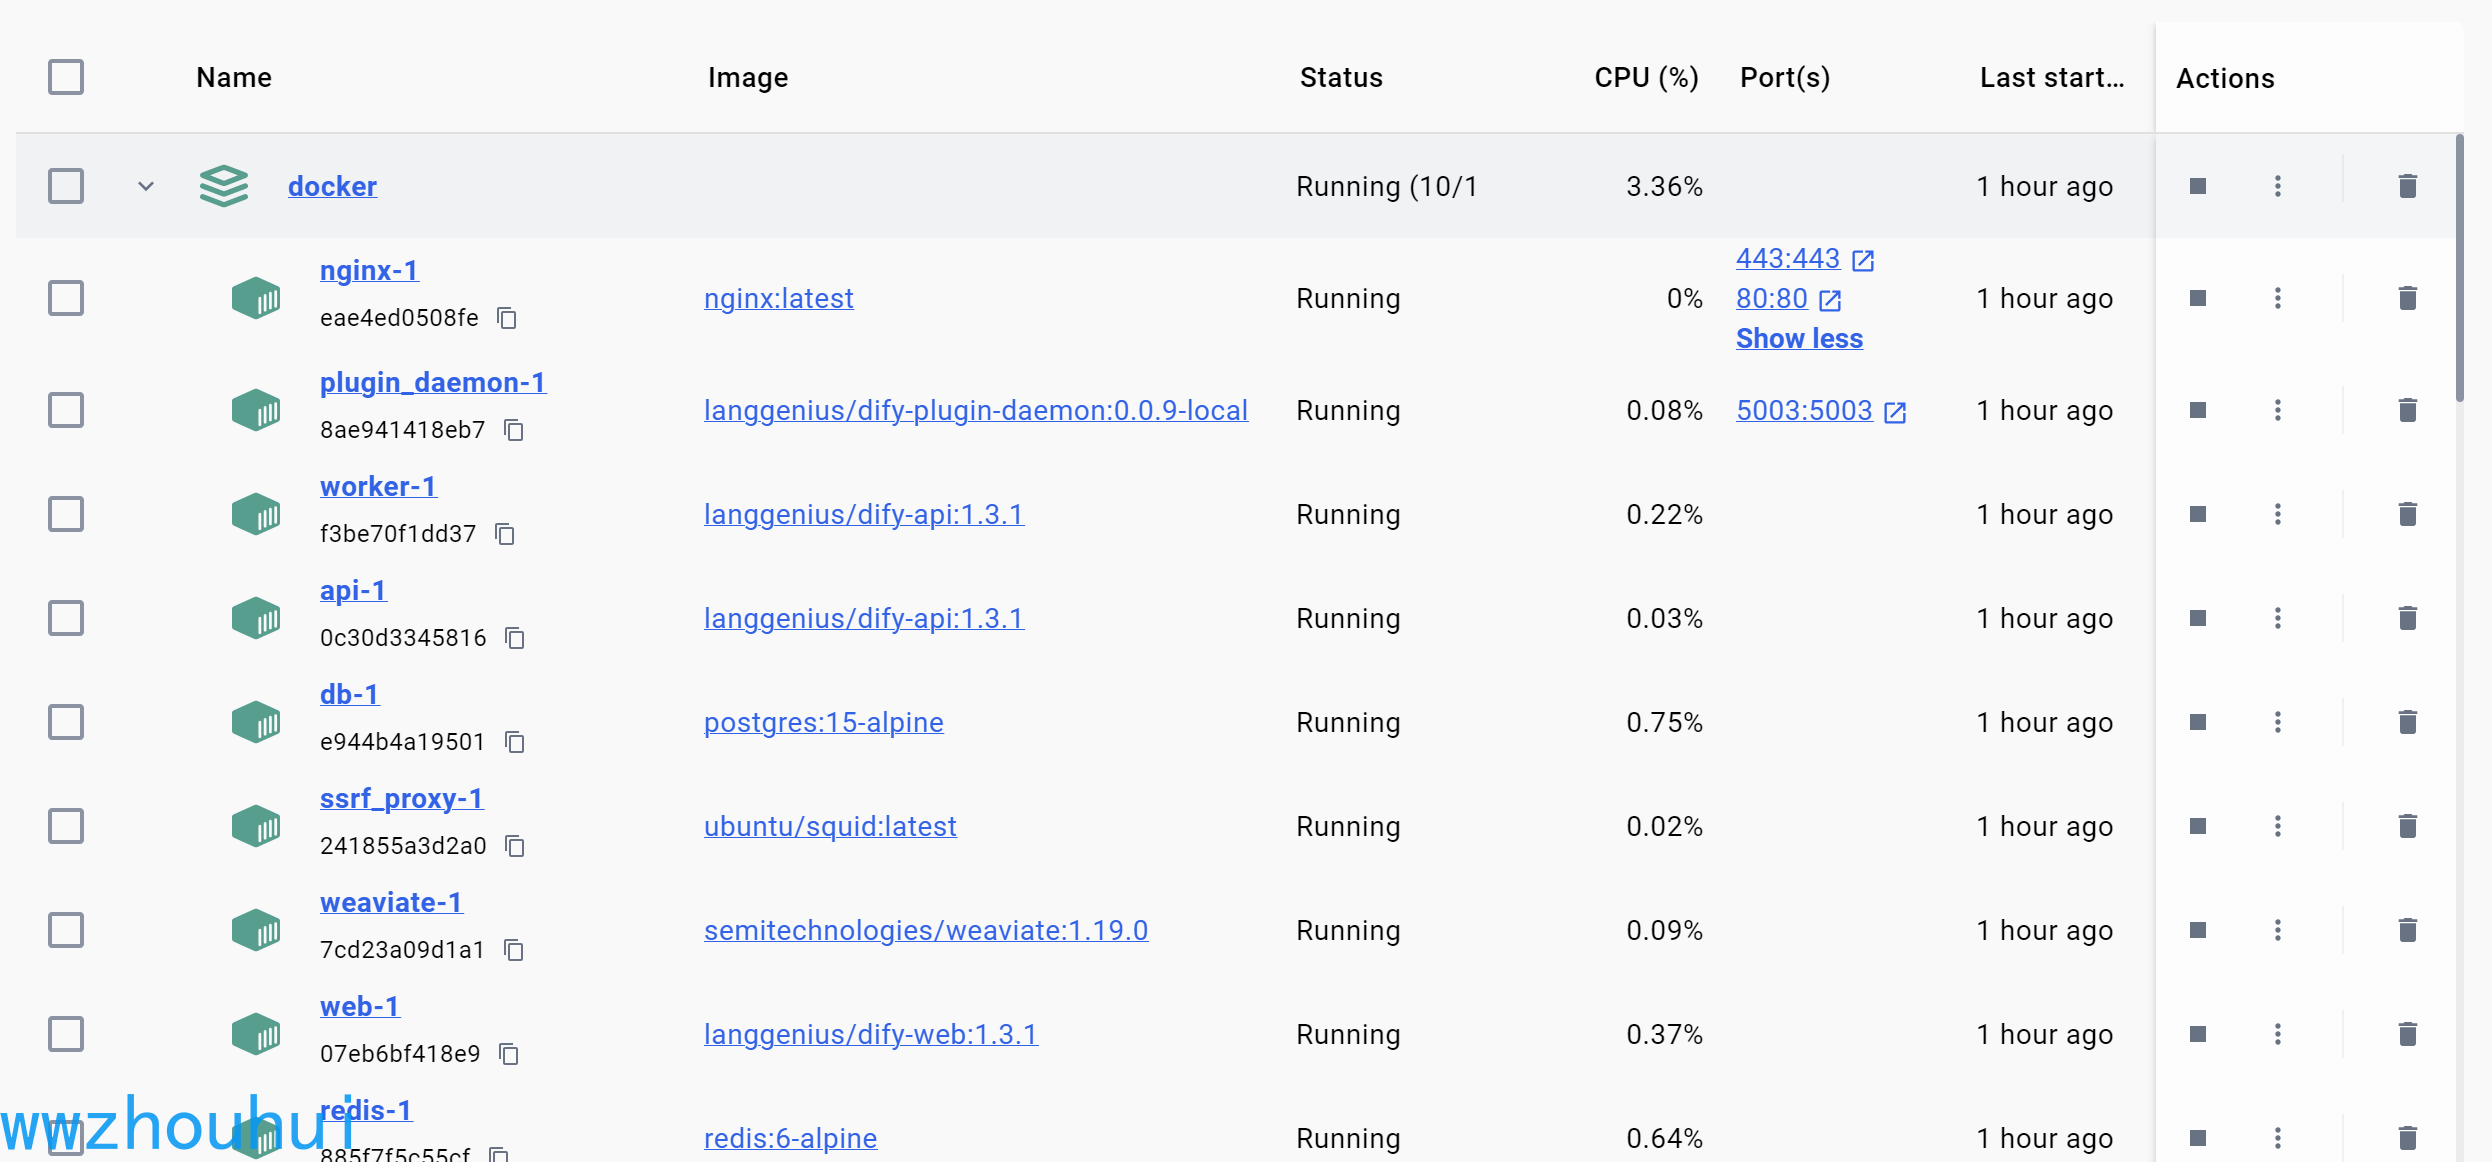
Task: Stop the entire docker compose stack
Action: click(2197, 186)
